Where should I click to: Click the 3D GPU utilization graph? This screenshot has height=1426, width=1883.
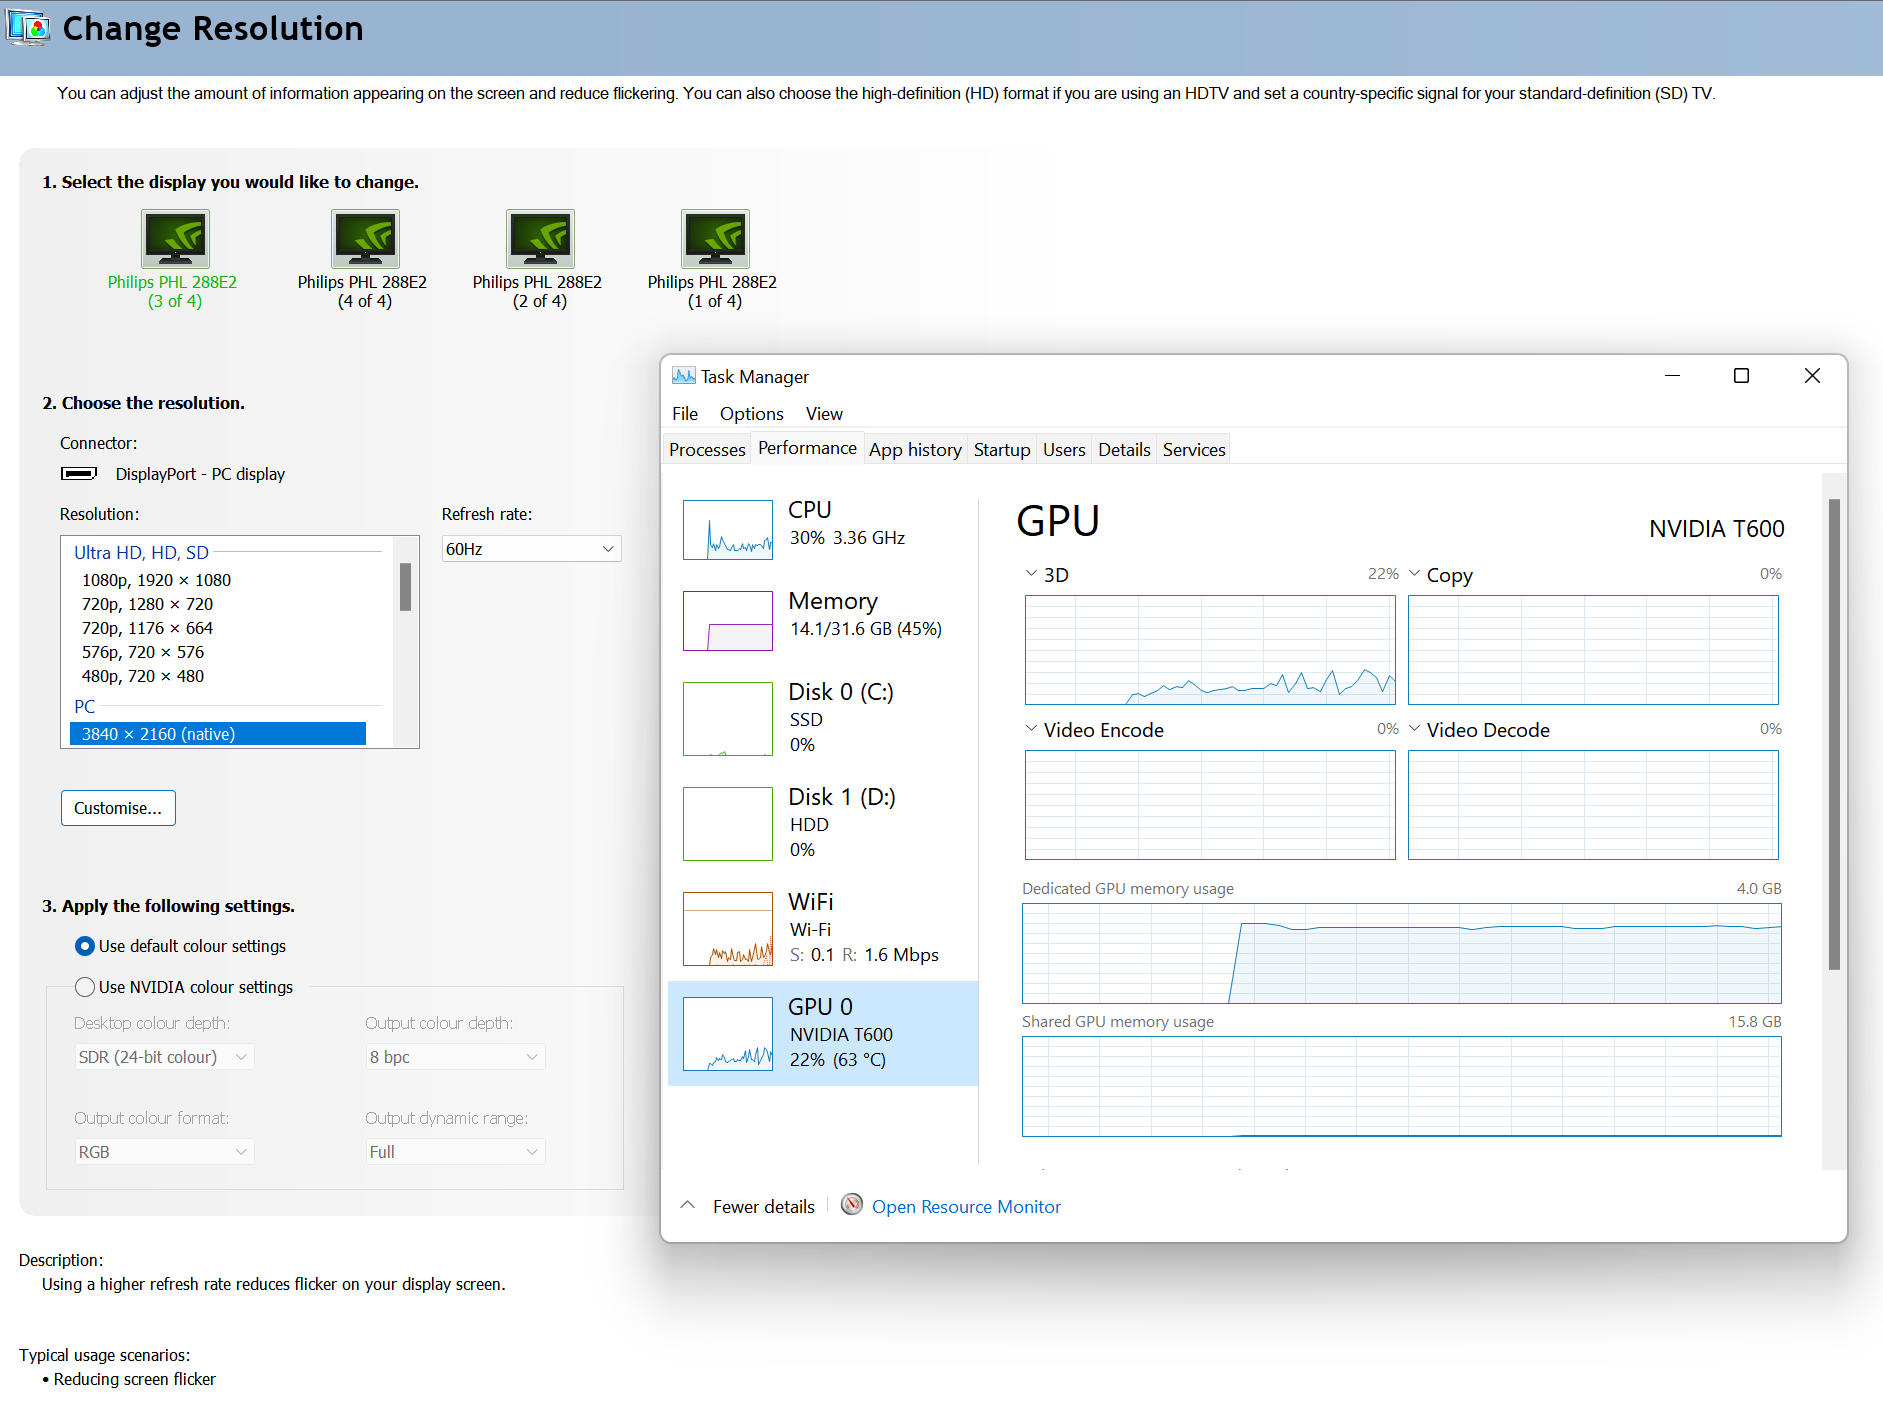pos(1210,650)
